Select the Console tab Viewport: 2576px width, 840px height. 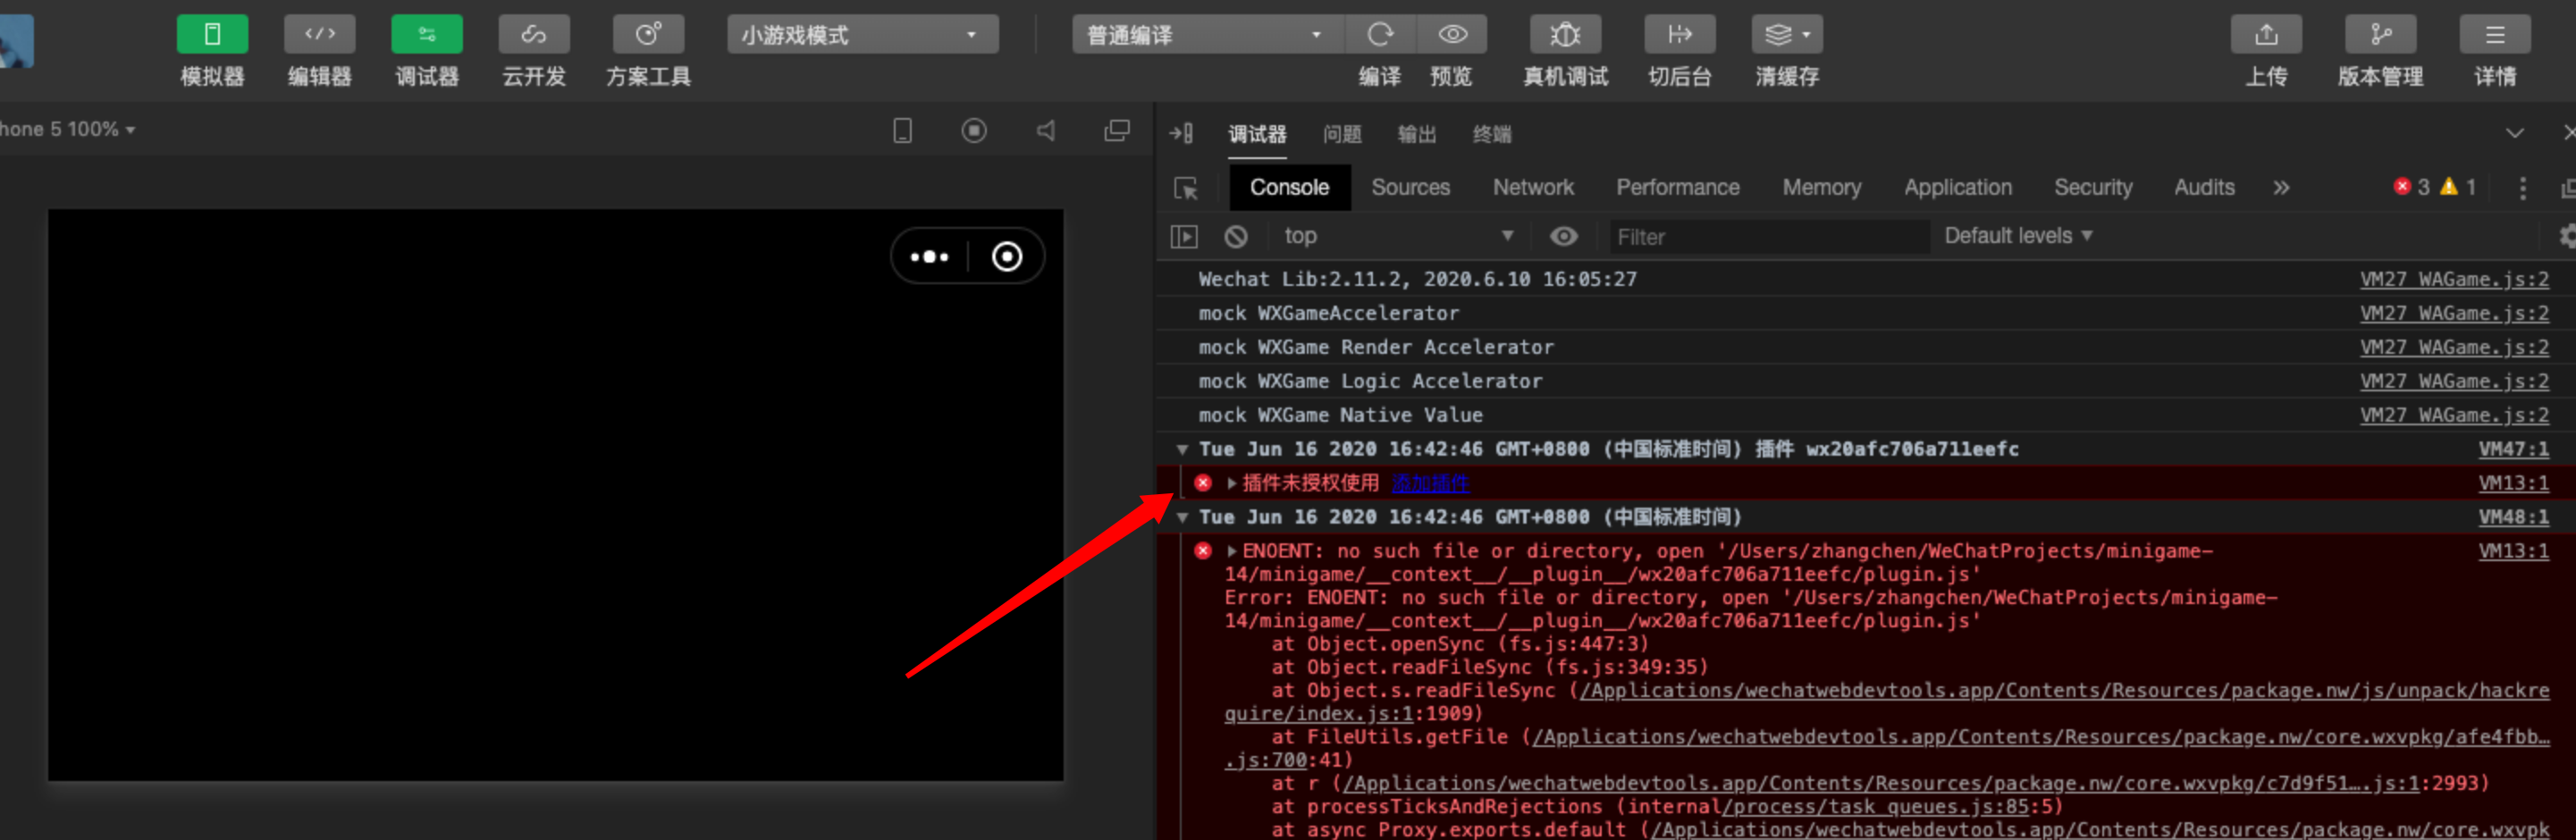[x=1289, y=188]
